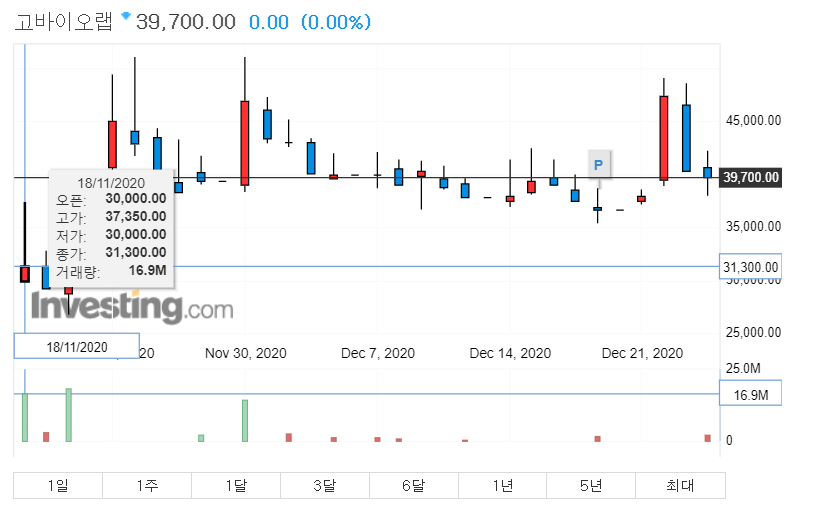
Task: Select the 1일 time range tab
Action: (x=58, y=486)
